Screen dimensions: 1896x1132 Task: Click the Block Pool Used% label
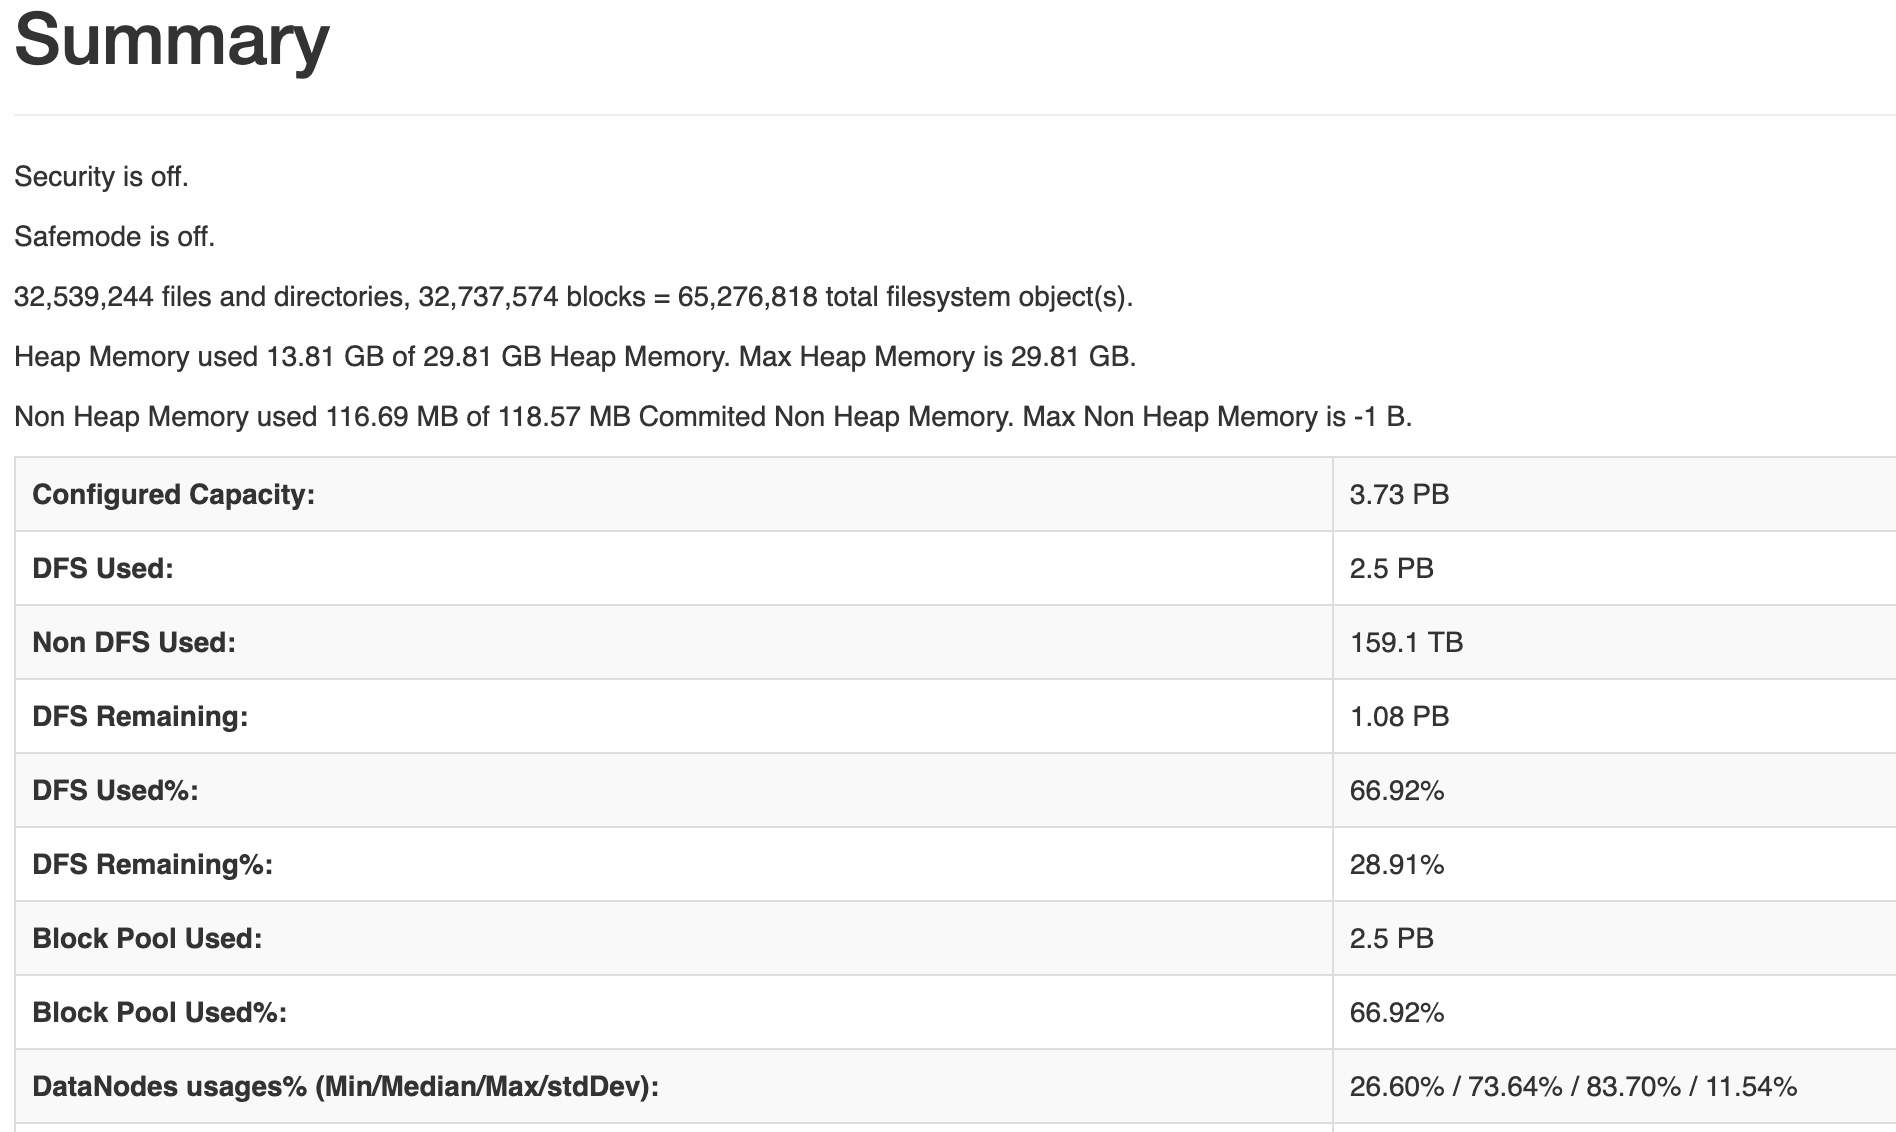click(159, 1013)
